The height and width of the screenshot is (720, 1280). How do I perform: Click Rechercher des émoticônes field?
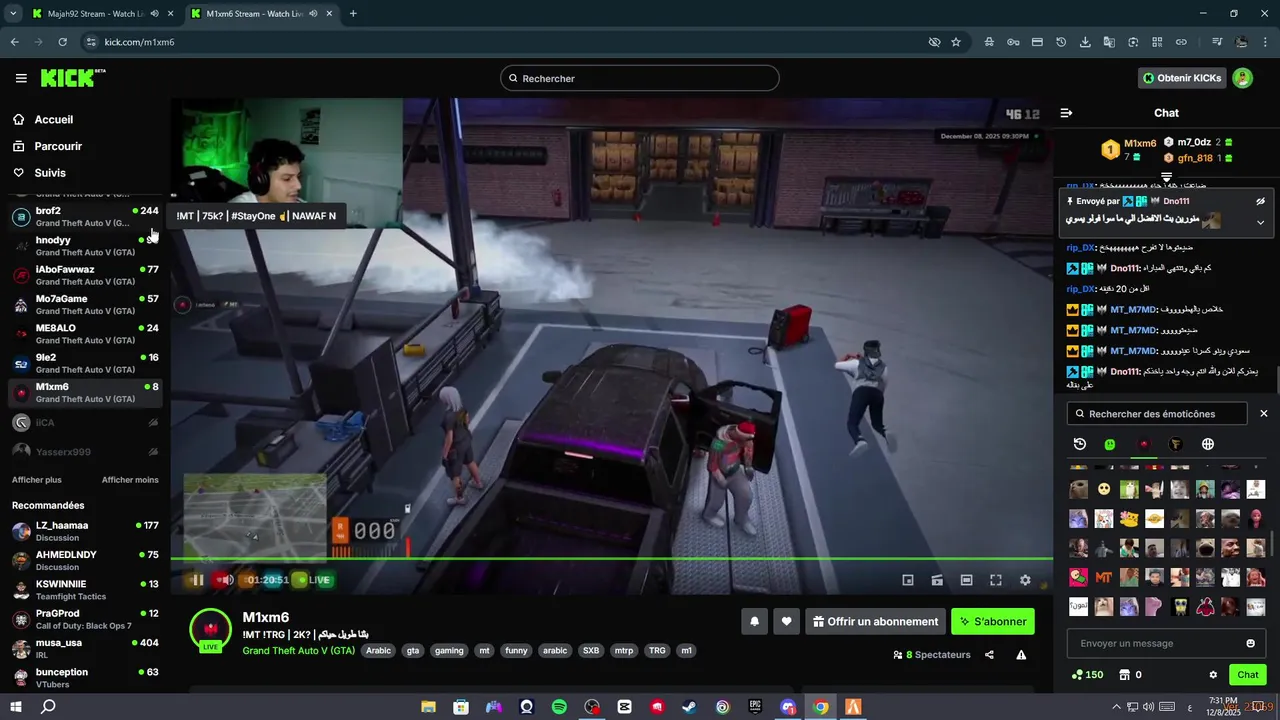[x=1157, y=414]
